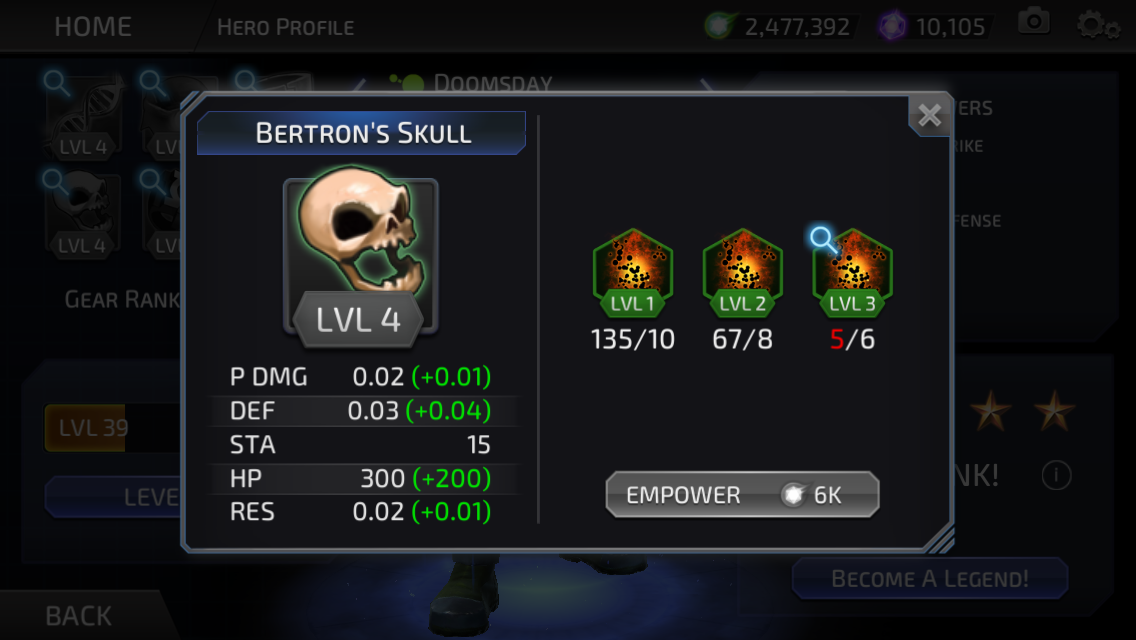Select the LVL 1 shard hexagon icon
1136x640 pixels.
point(632,273)
